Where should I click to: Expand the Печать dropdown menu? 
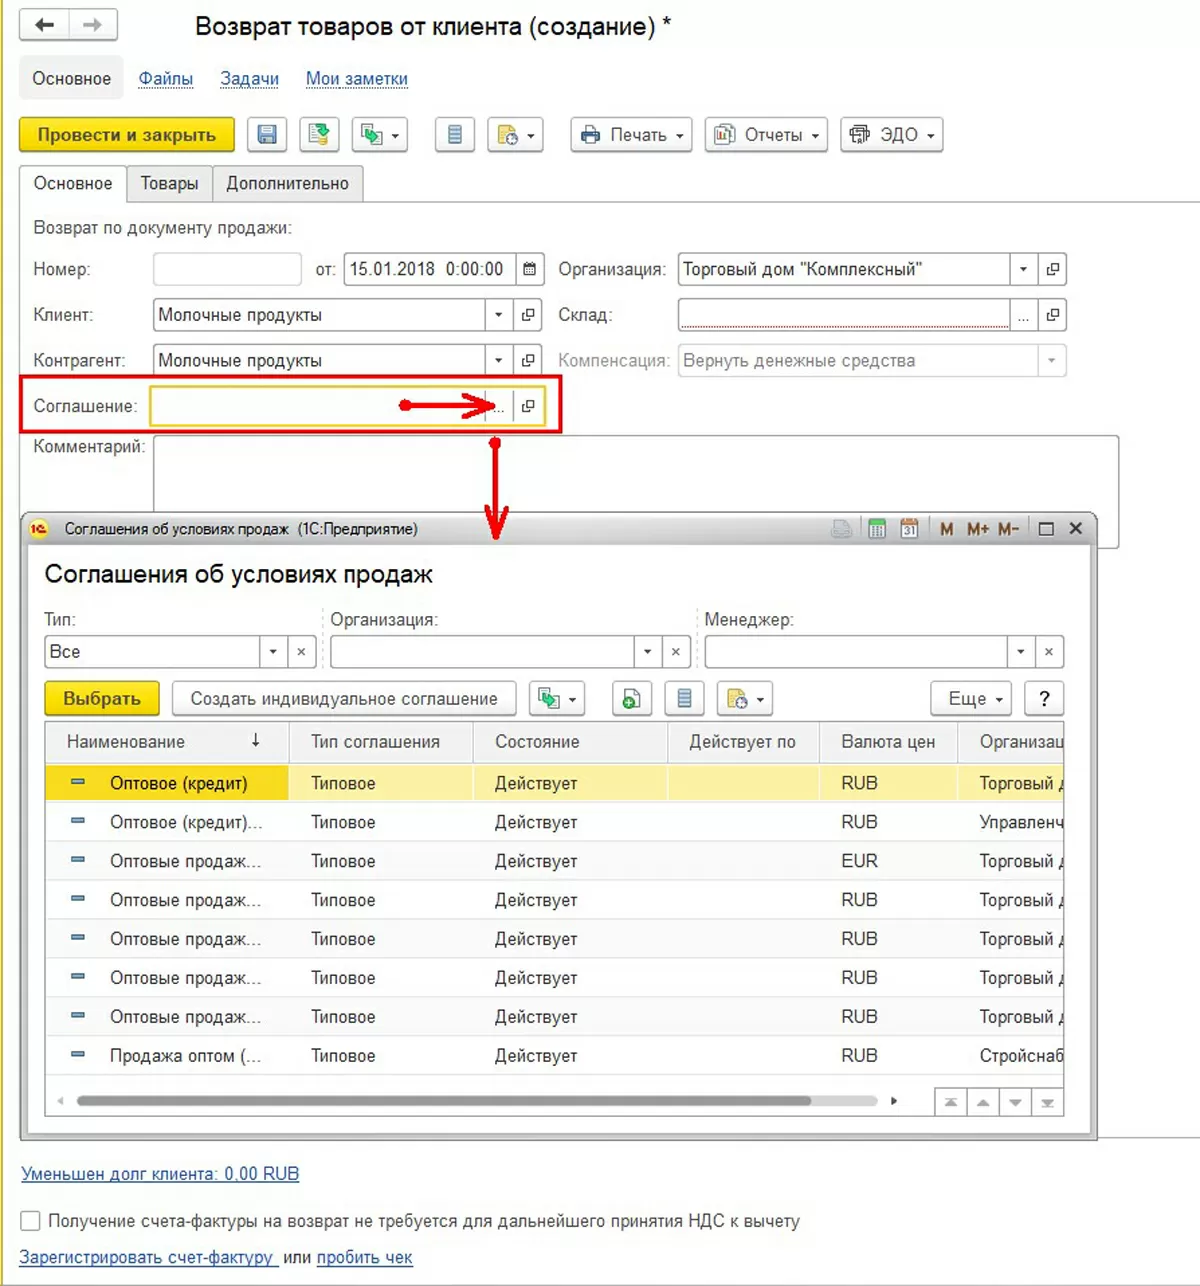click(633, 135)
